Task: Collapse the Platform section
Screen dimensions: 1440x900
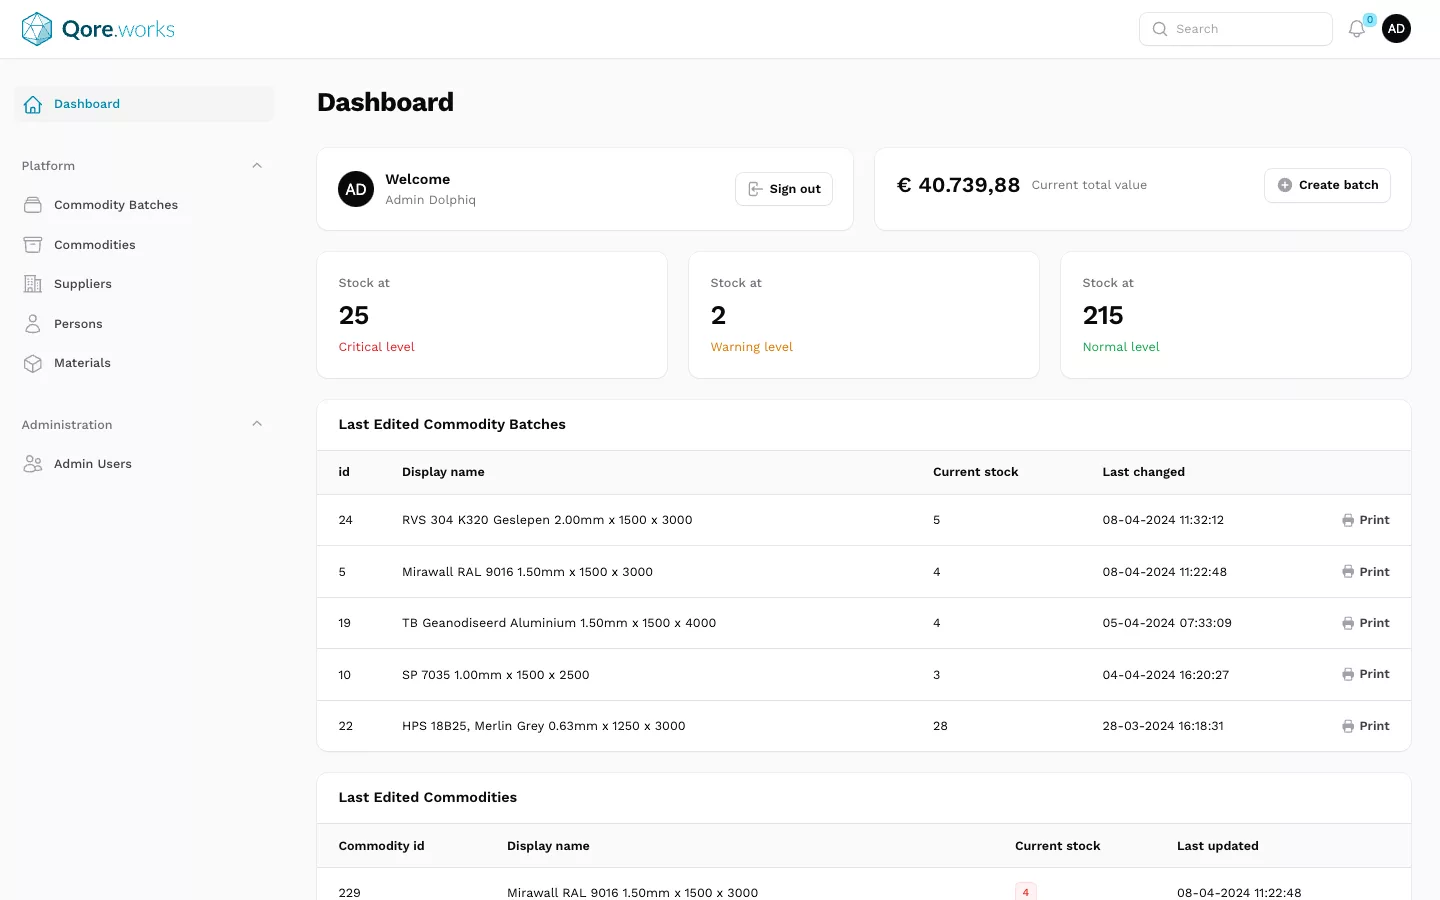Action: [x=257, y=166]
